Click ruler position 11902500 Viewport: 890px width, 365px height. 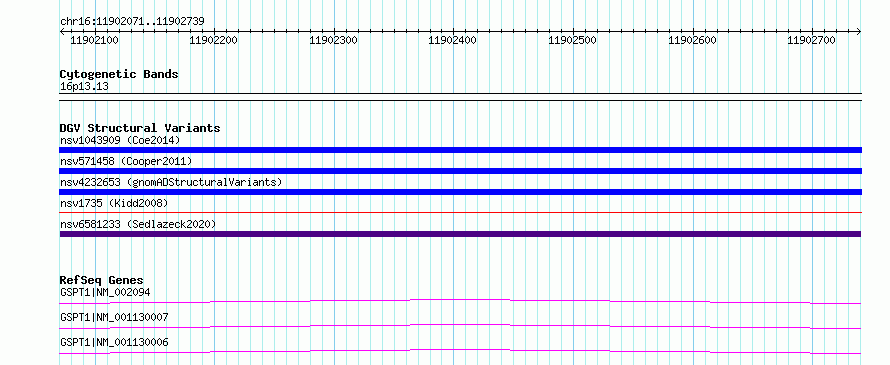coord(572,40)
